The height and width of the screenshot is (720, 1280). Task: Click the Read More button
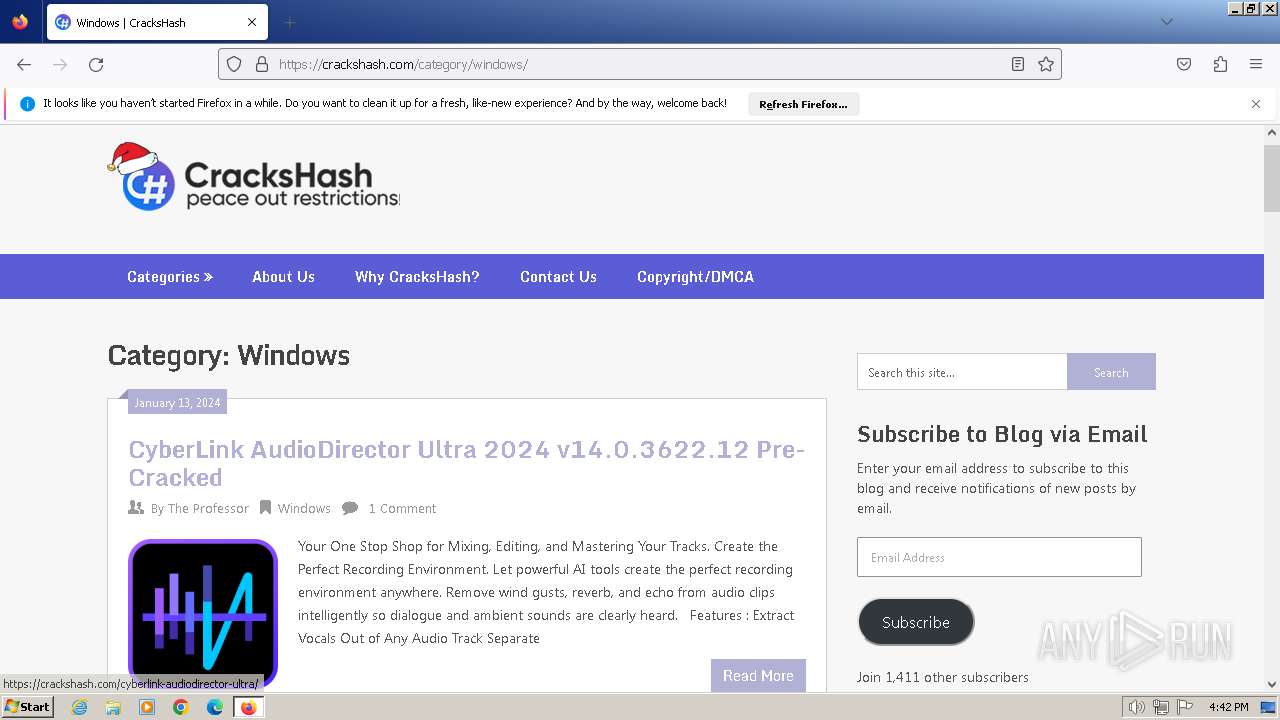758,676
